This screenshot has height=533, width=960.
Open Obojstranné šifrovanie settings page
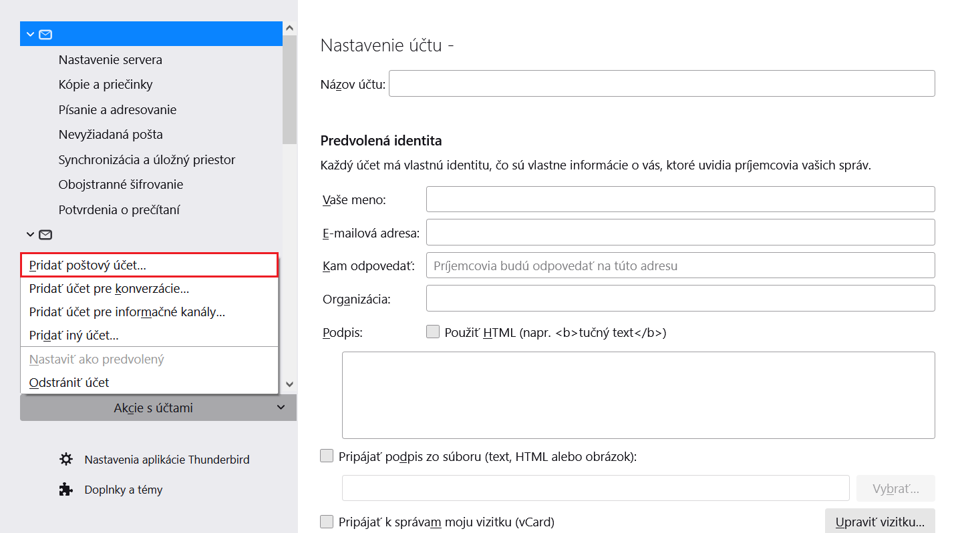point(121,184)
